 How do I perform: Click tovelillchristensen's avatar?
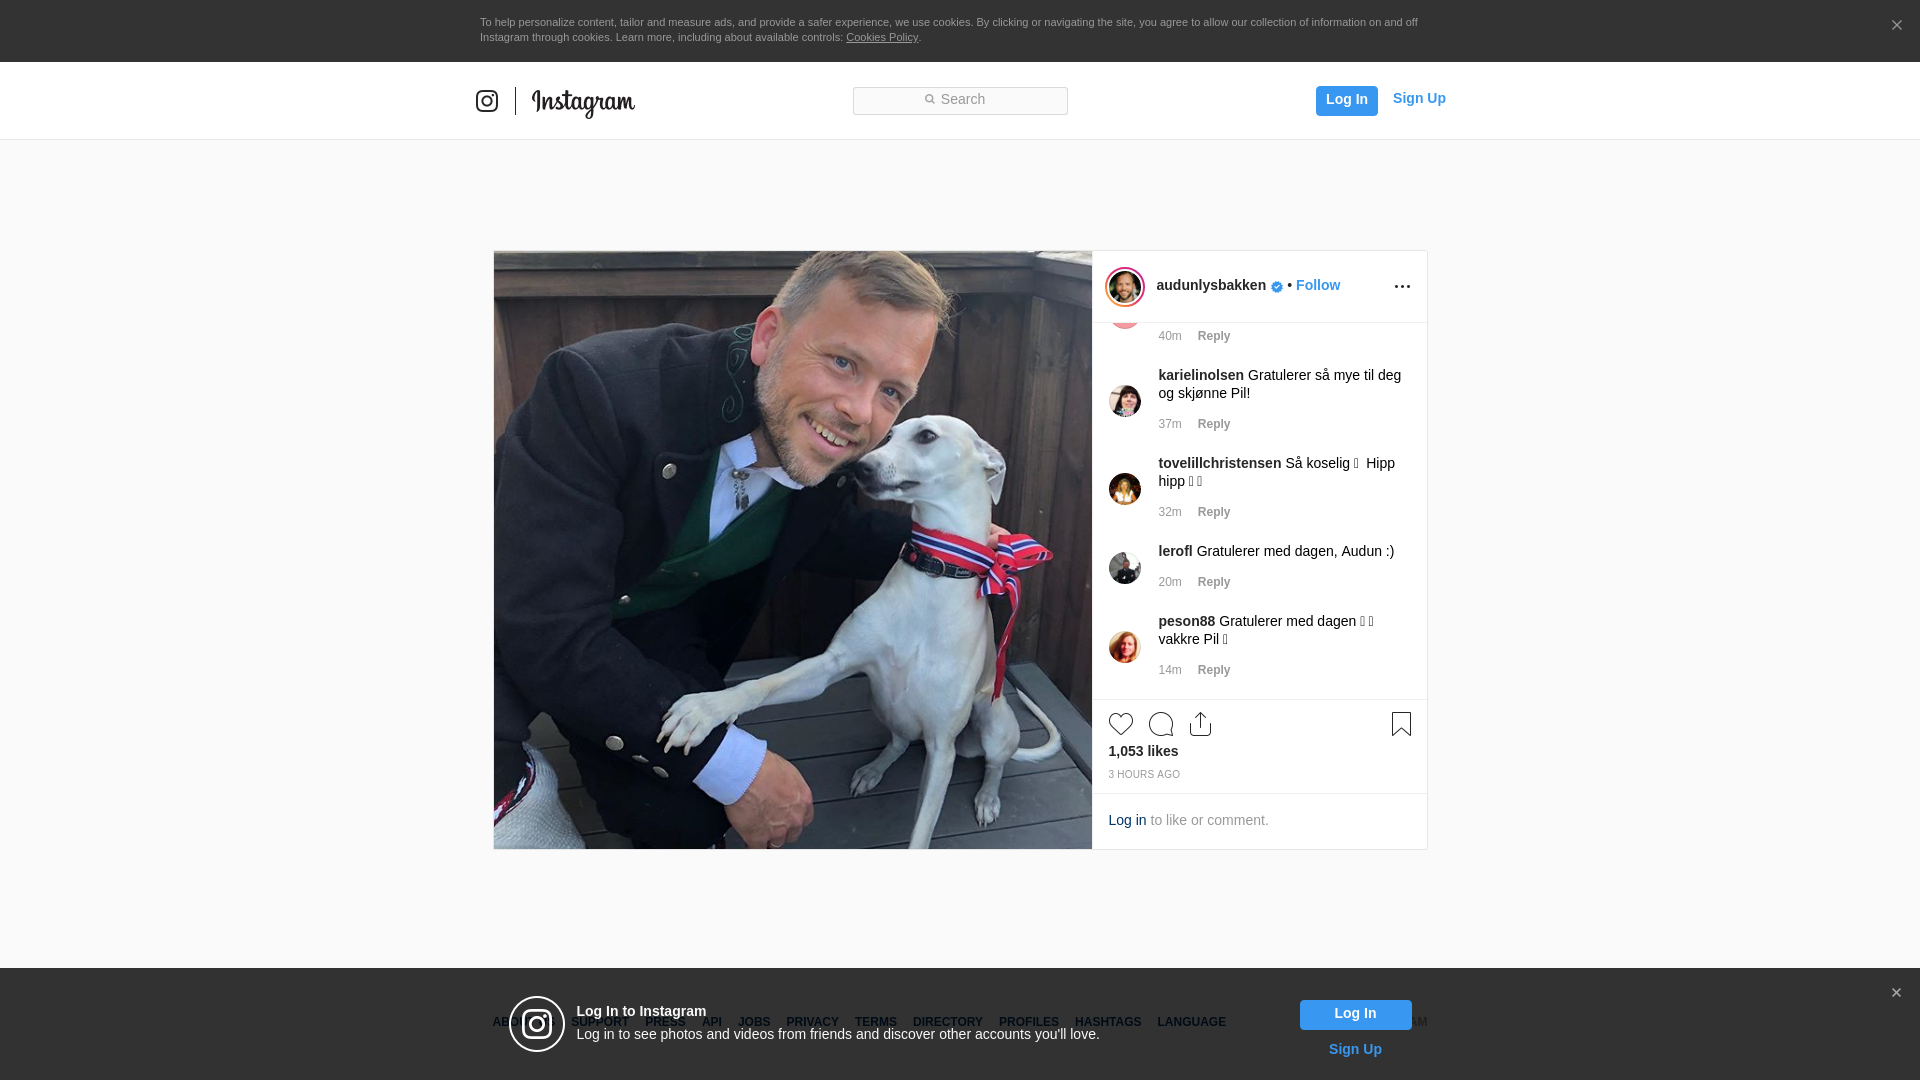coord(1125,489)
